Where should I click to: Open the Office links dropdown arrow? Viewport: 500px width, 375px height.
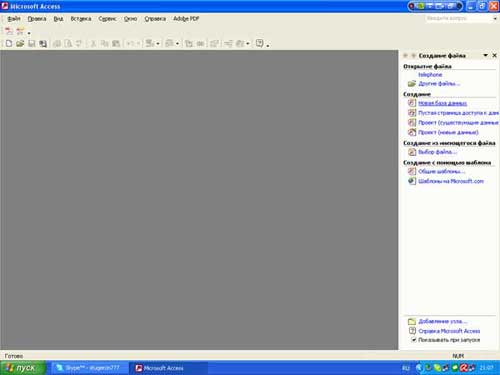tap(158, 44)
